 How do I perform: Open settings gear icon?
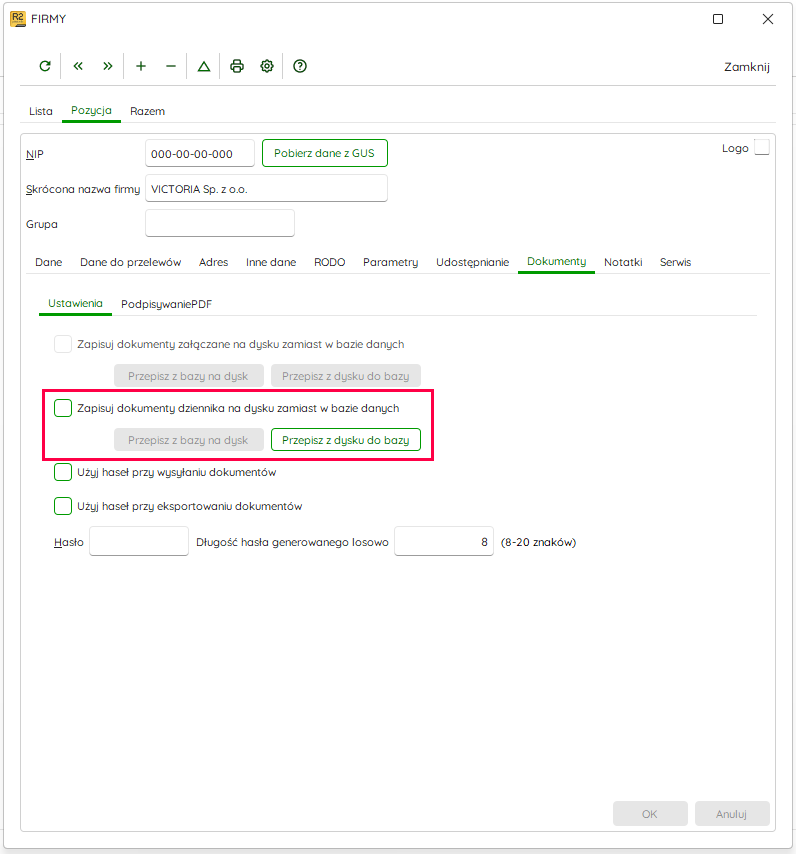coord(267,66)
